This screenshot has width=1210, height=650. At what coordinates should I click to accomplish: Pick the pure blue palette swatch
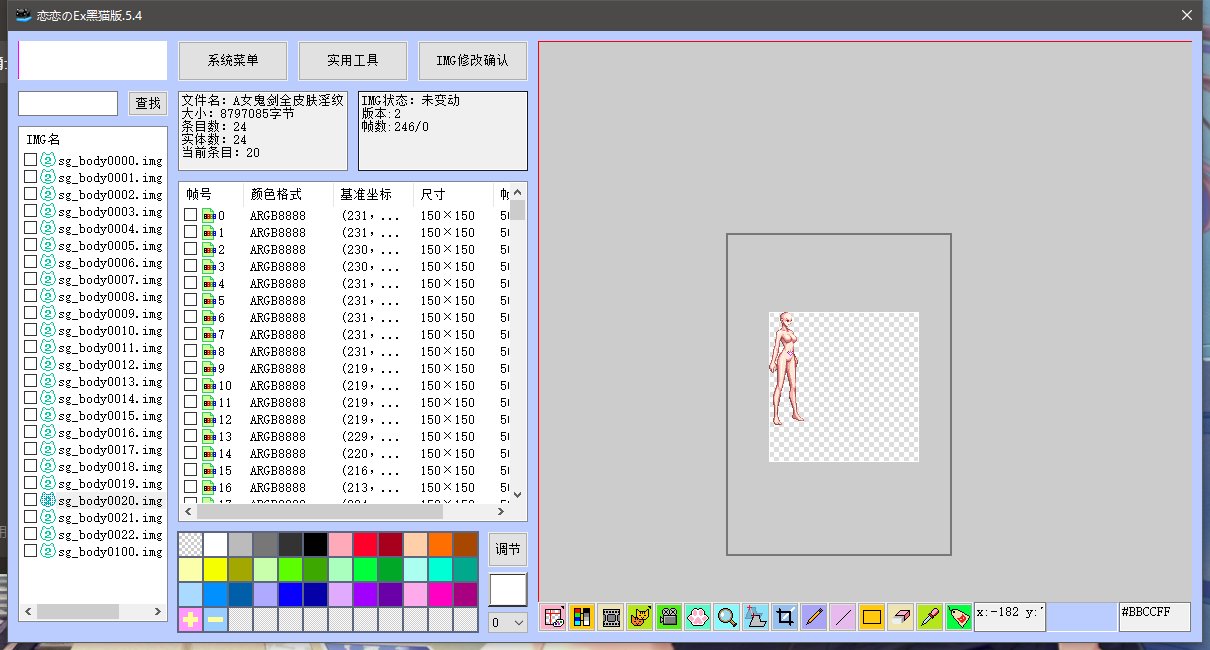[x=290, y=594]
